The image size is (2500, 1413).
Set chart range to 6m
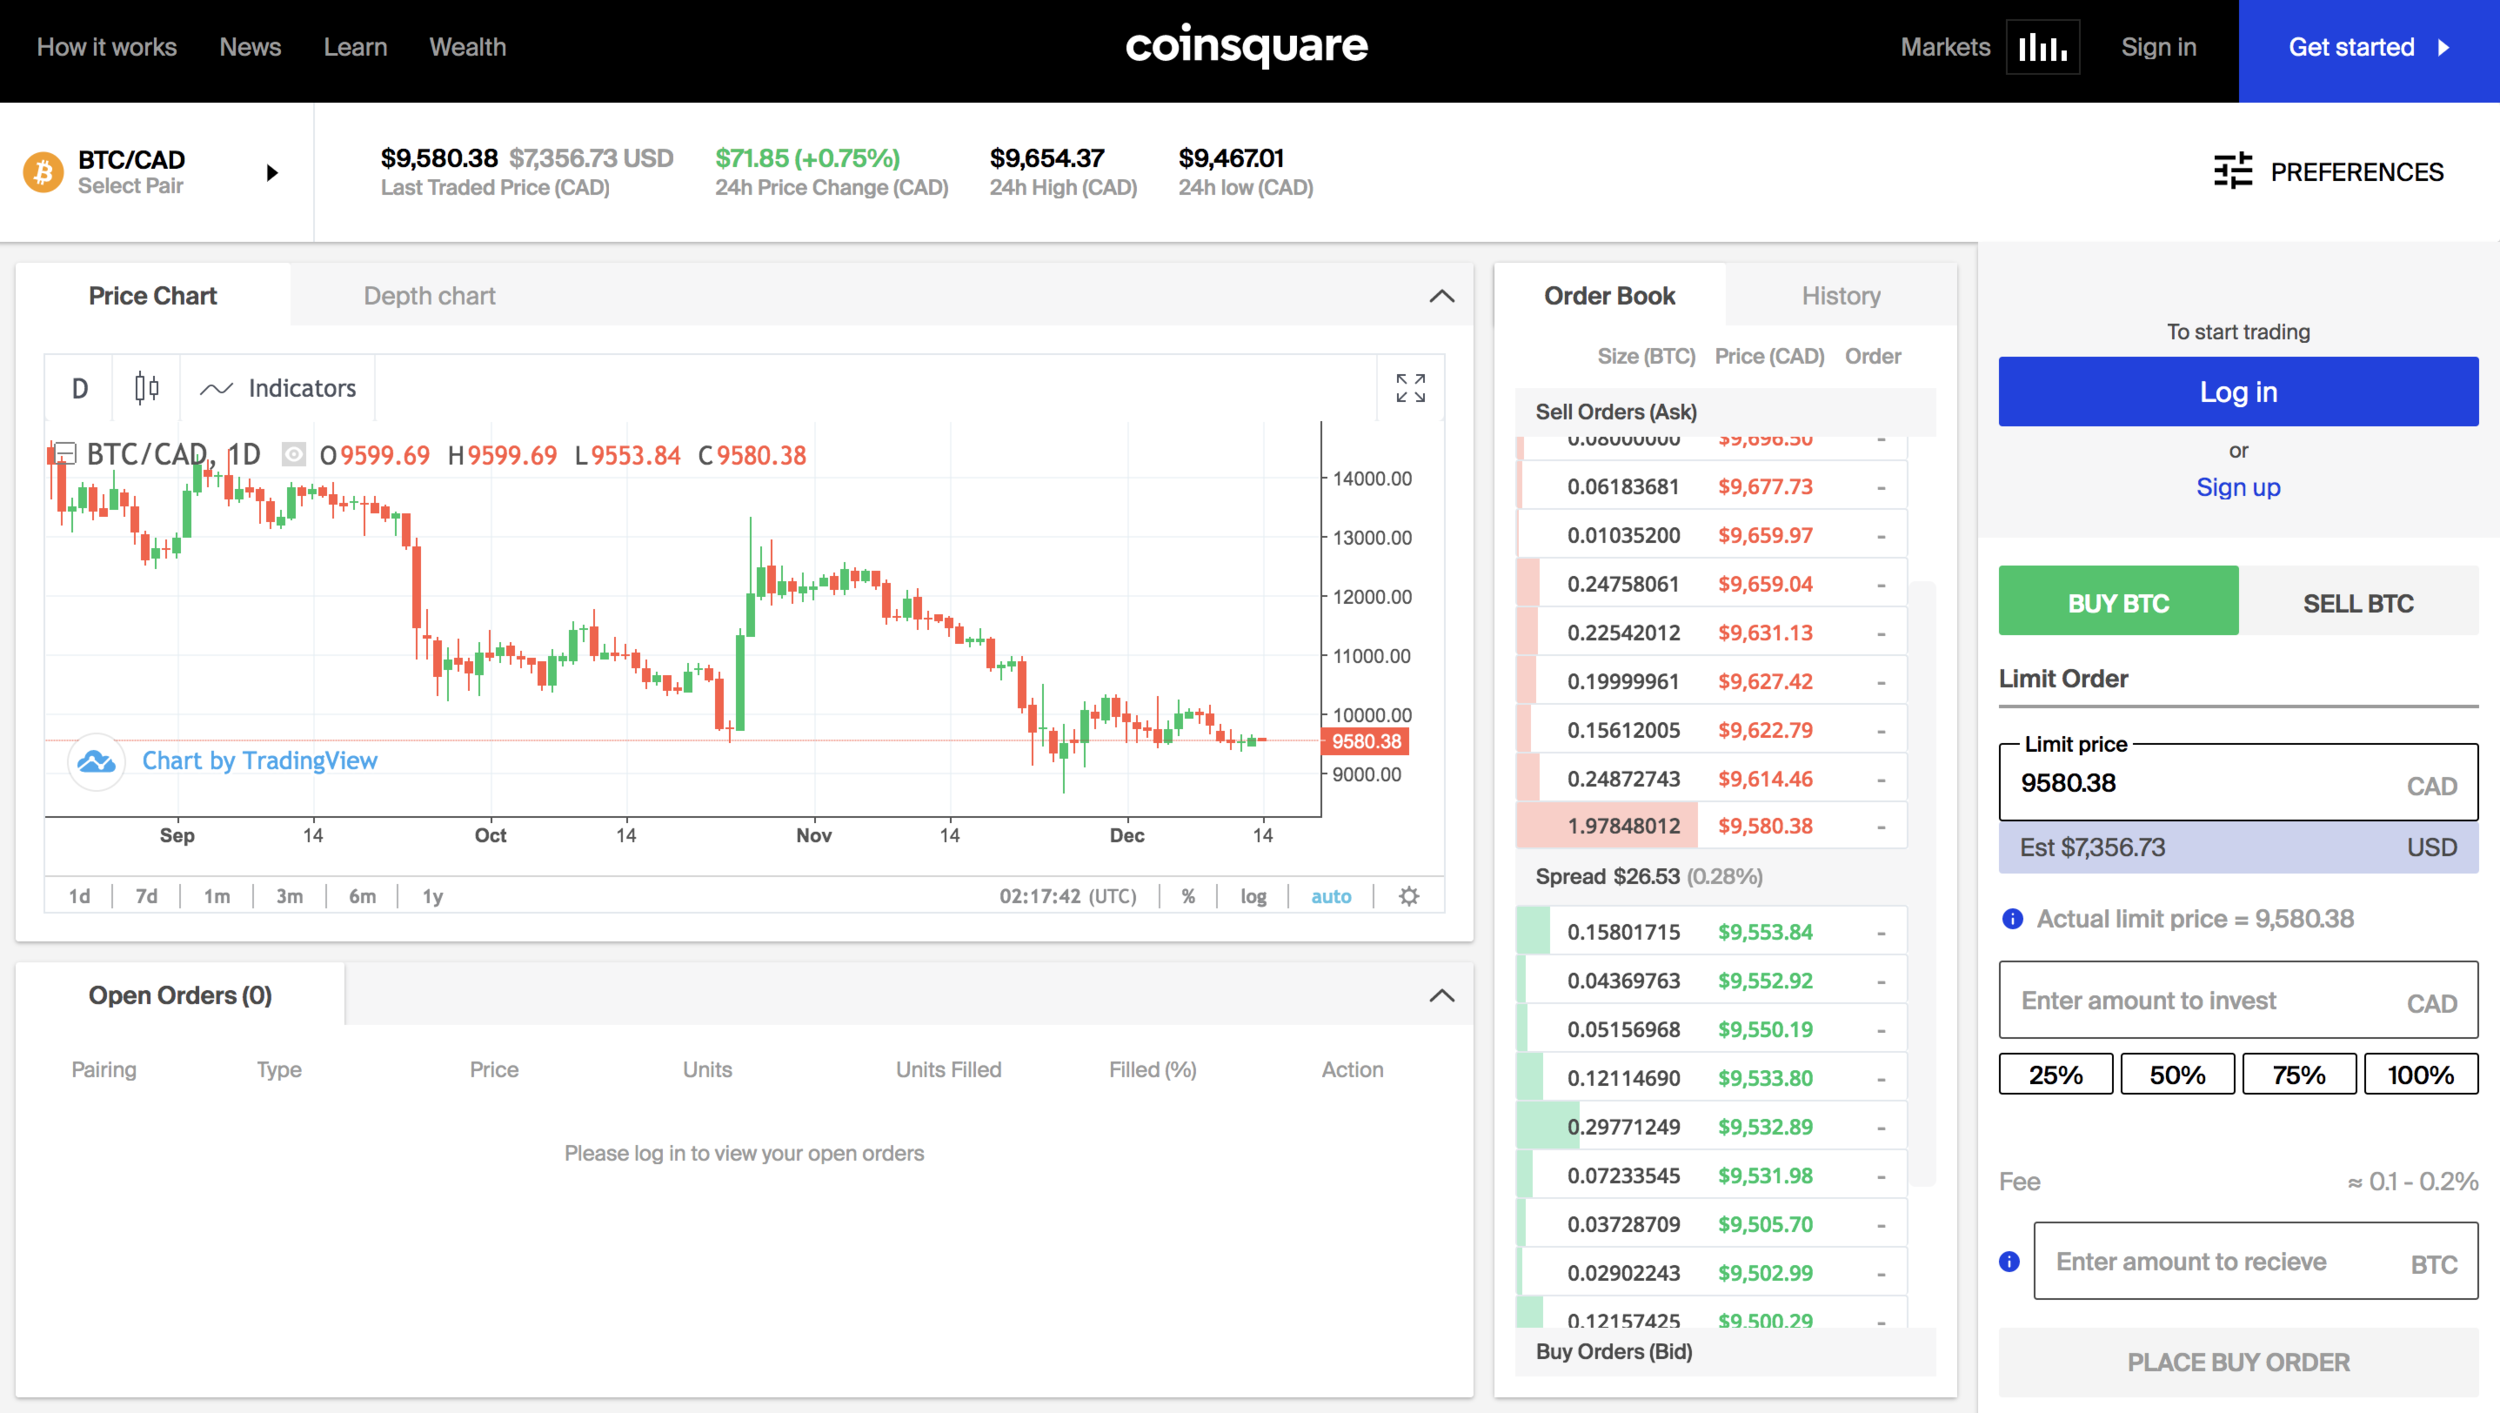point(362,896)
